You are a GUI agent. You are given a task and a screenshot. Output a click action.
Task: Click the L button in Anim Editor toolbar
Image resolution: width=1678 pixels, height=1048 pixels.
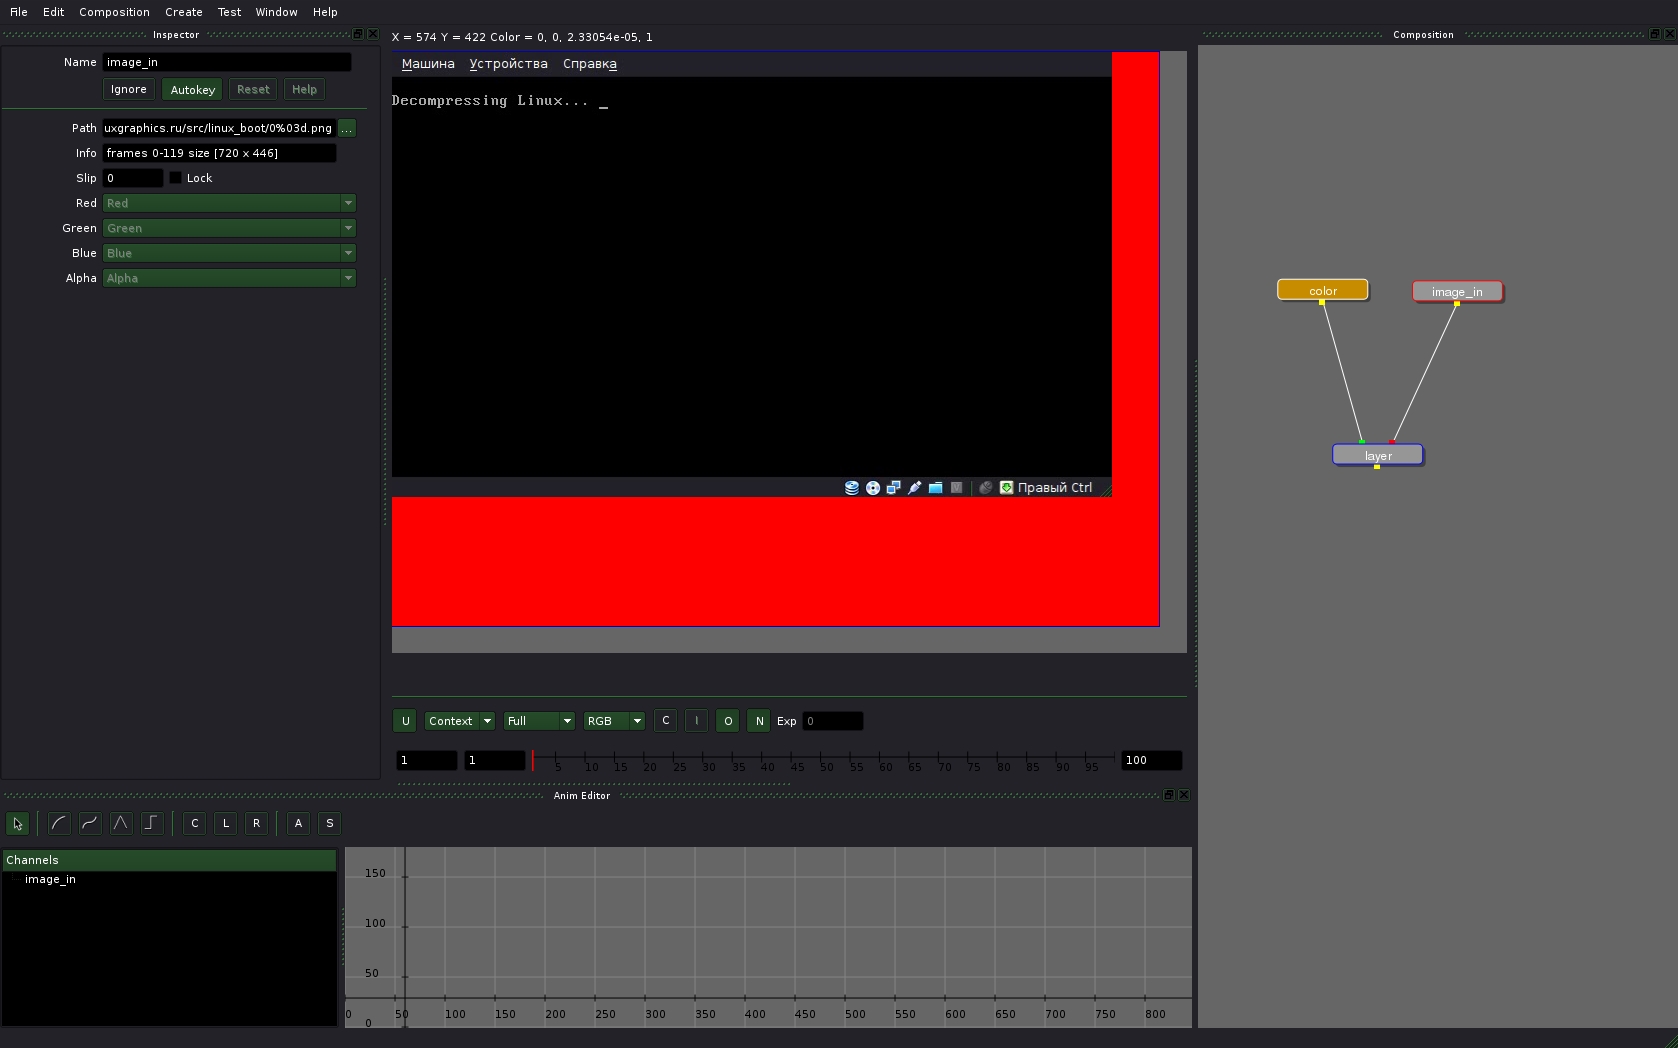tap(226, 823)
